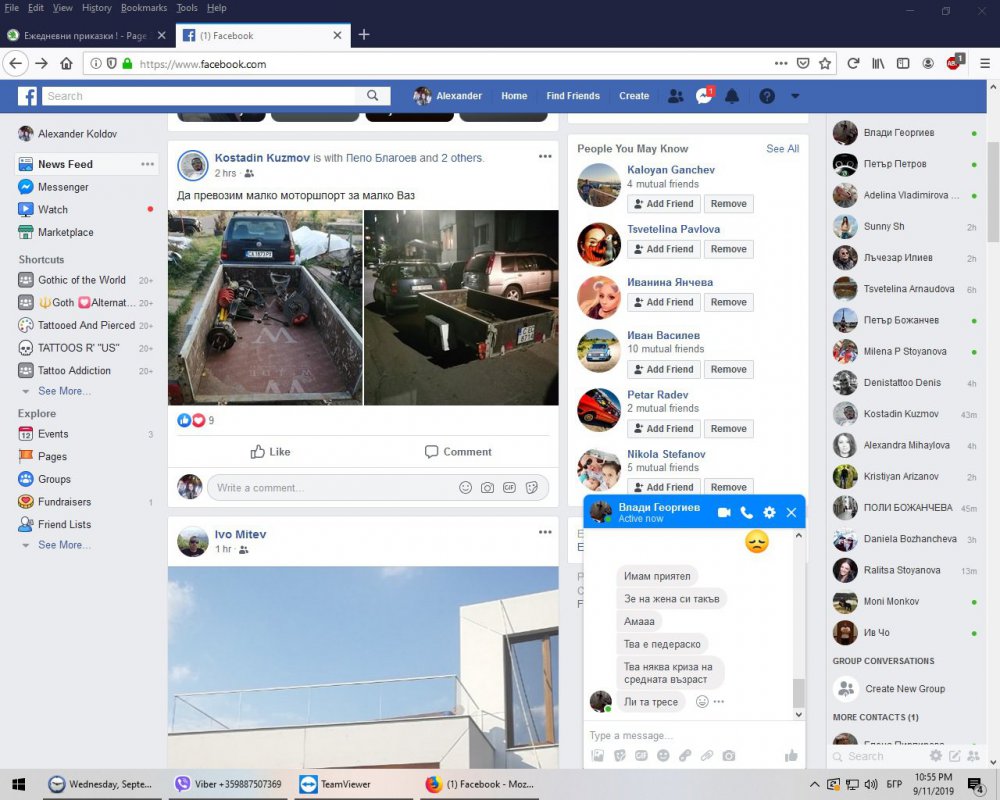Start a voice call in the chat window
The height and width of the screenshot is (800, 1000).
pyautogui.click(x=746, y=513)
